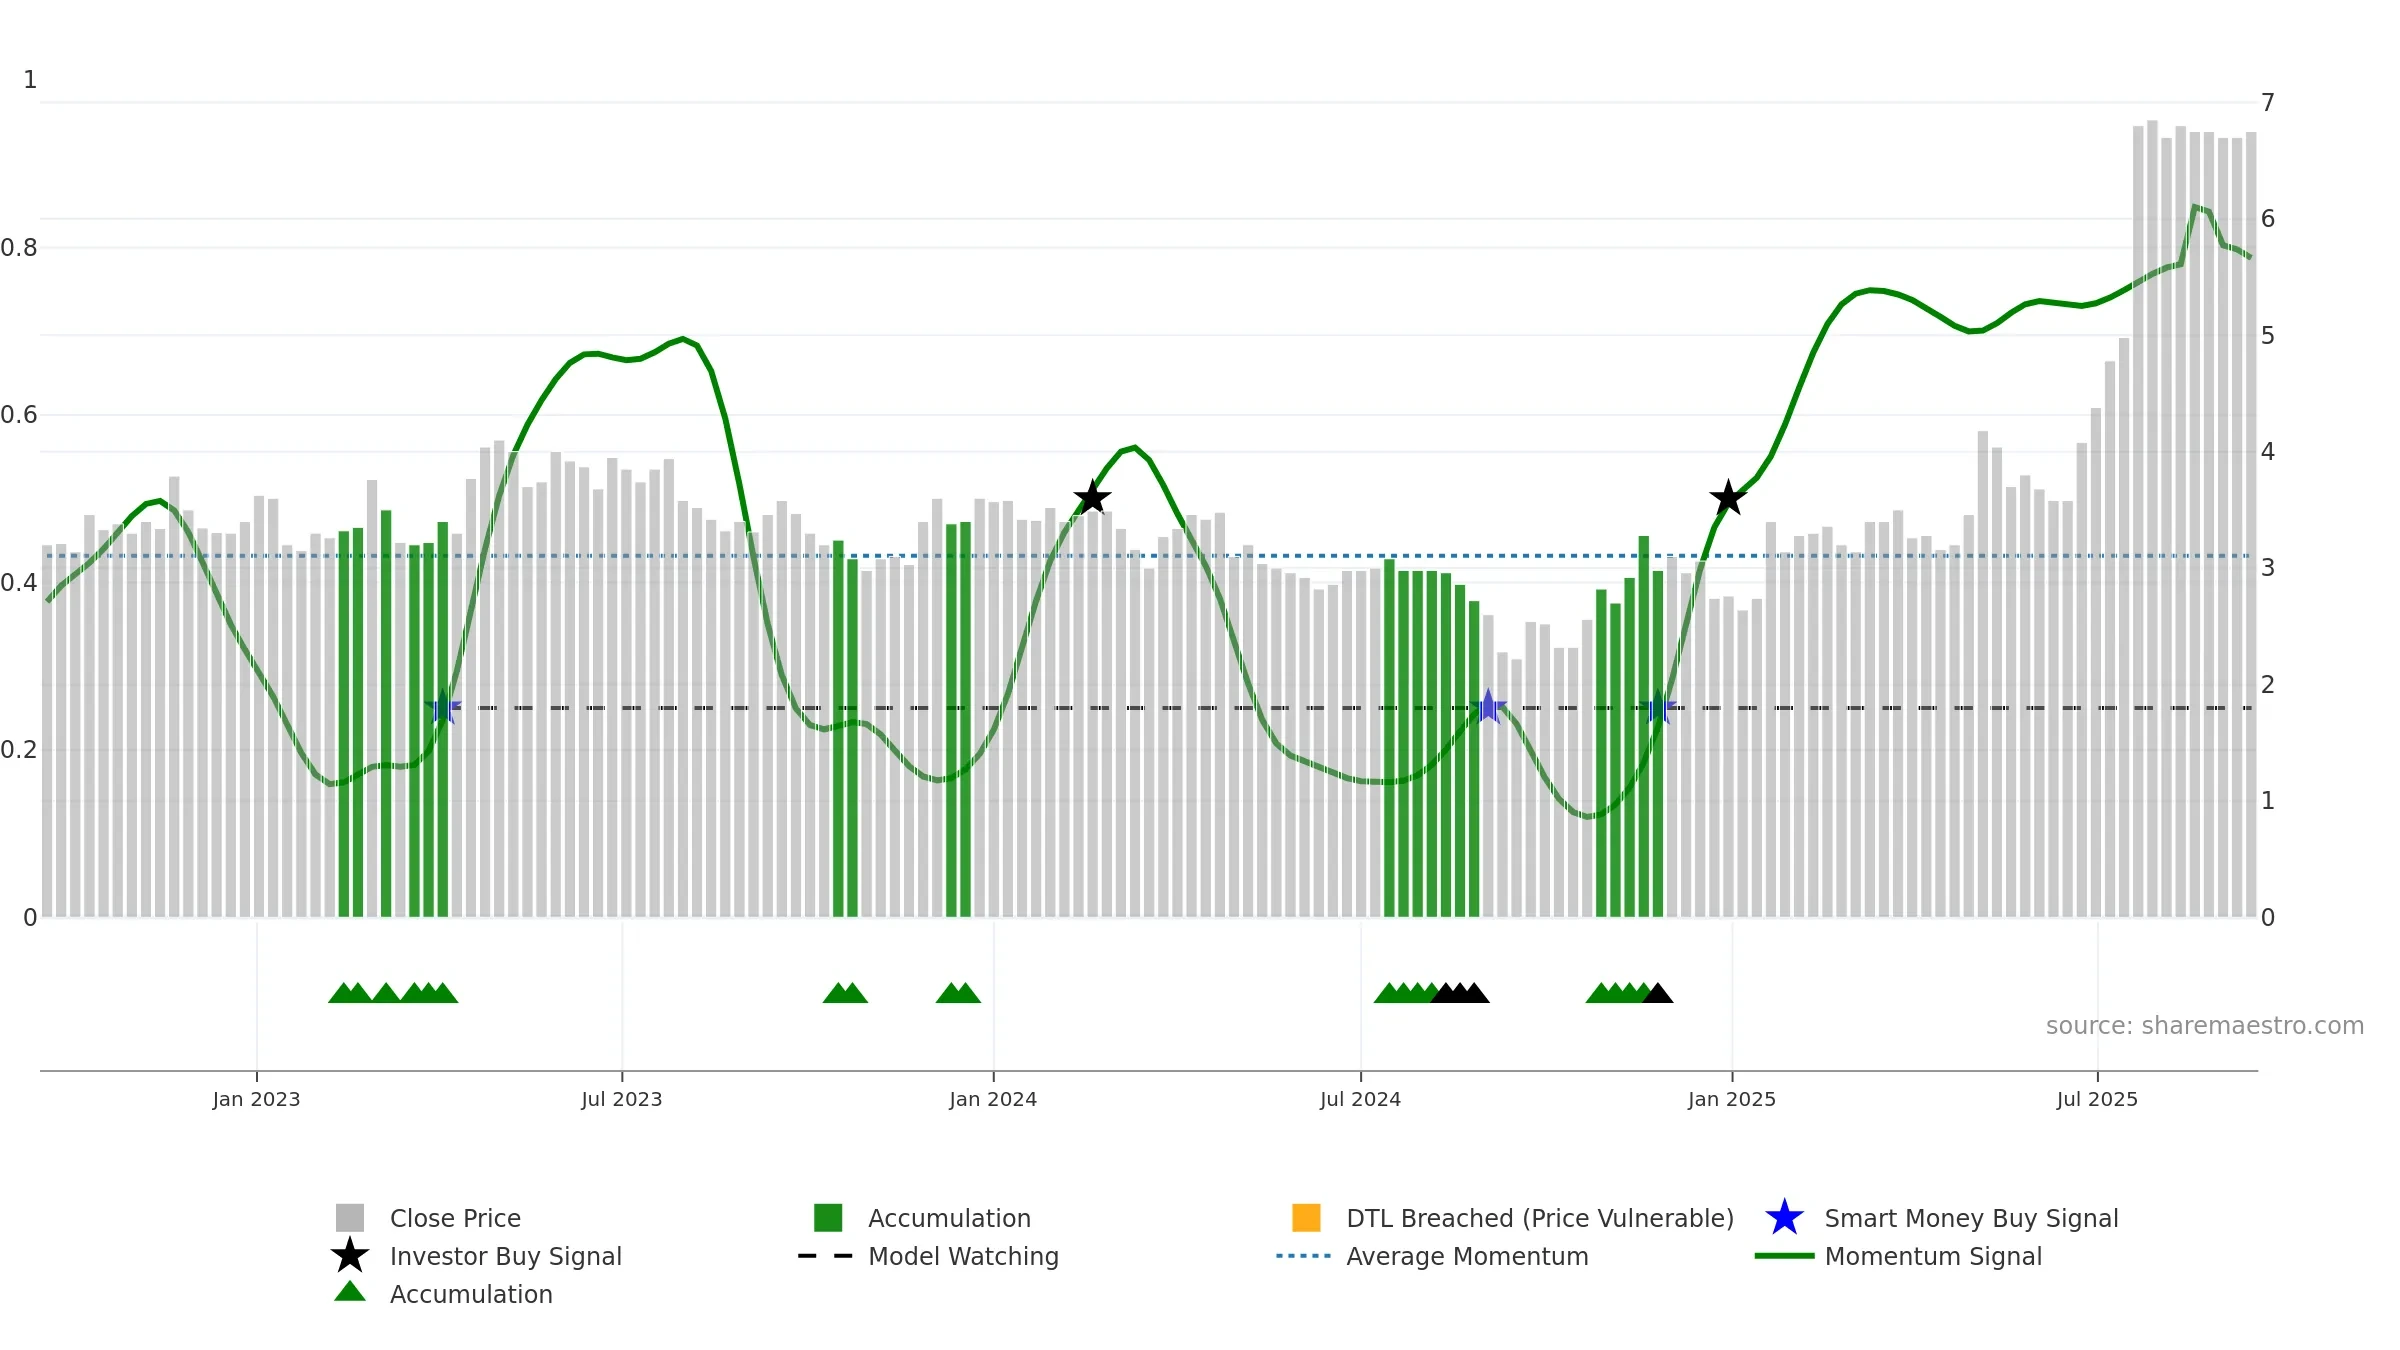Click the Jul 2024 axis label
Viewport: 2400px width, 1350px height.
pos(1360,1099)
